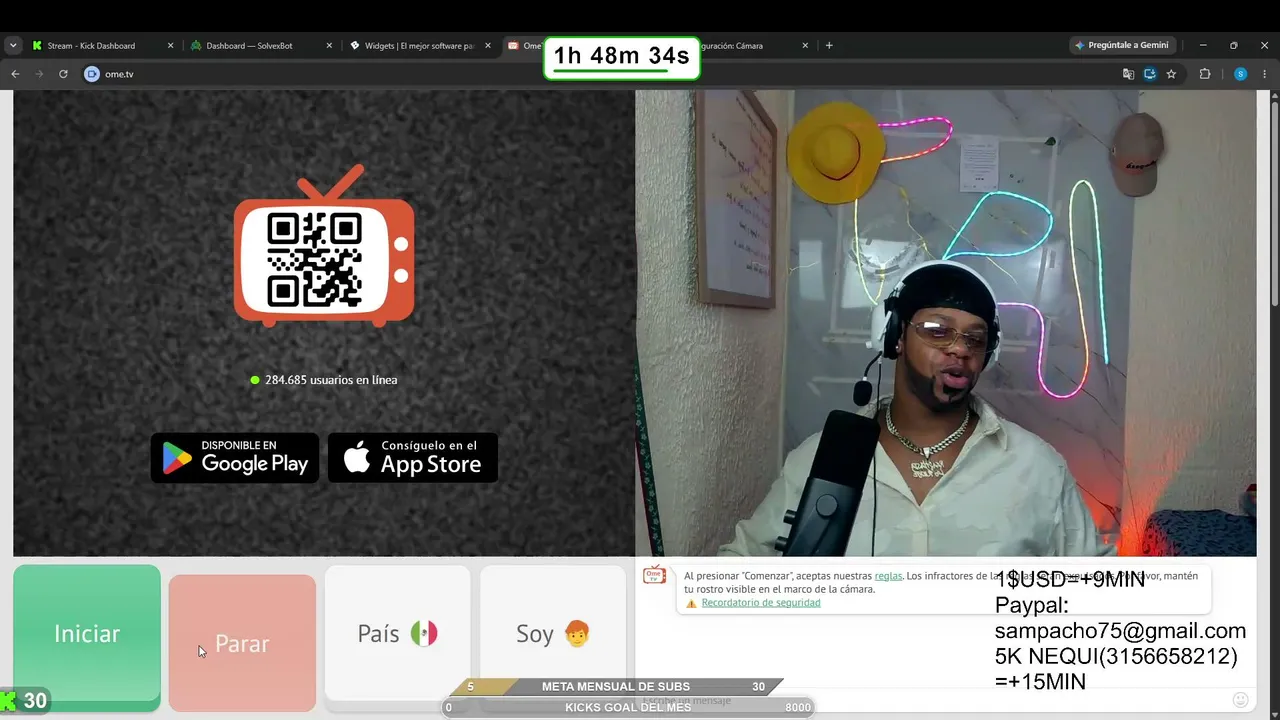The height and width of the screenshot is (720, 1280).
Task: Click the "284.685 usuarios en línea" text
Action: coord(331,380)
